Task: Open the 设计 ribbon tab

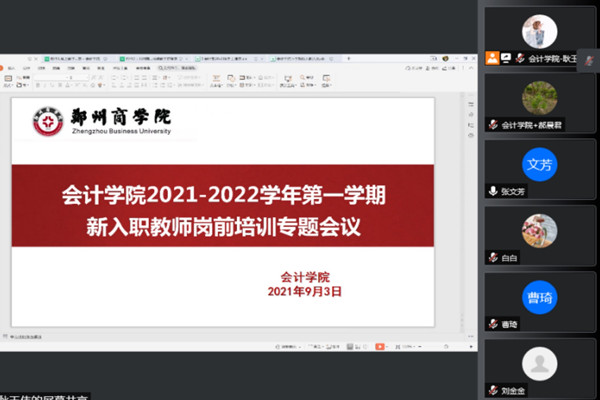Action: point(26,68)
